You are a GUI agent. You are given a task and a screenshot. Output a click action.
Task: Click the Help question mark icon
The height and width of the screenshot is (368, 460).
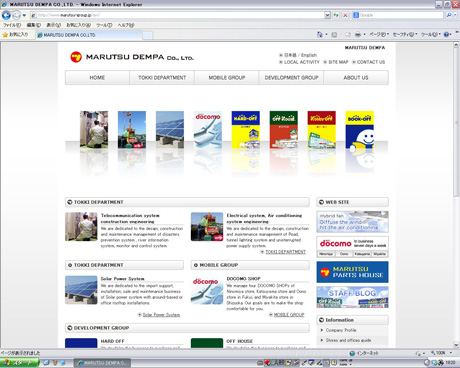446,34
